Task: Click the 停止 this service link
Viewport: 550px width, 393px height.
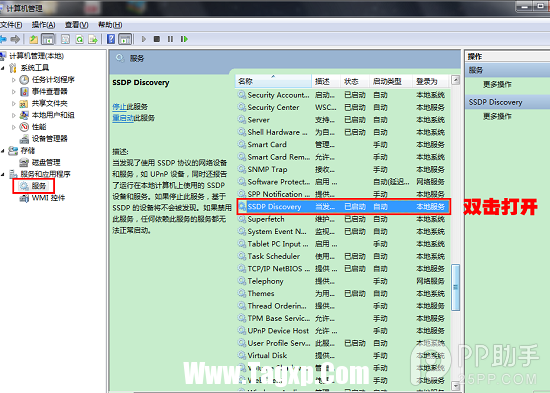Action: pos(119,107)
